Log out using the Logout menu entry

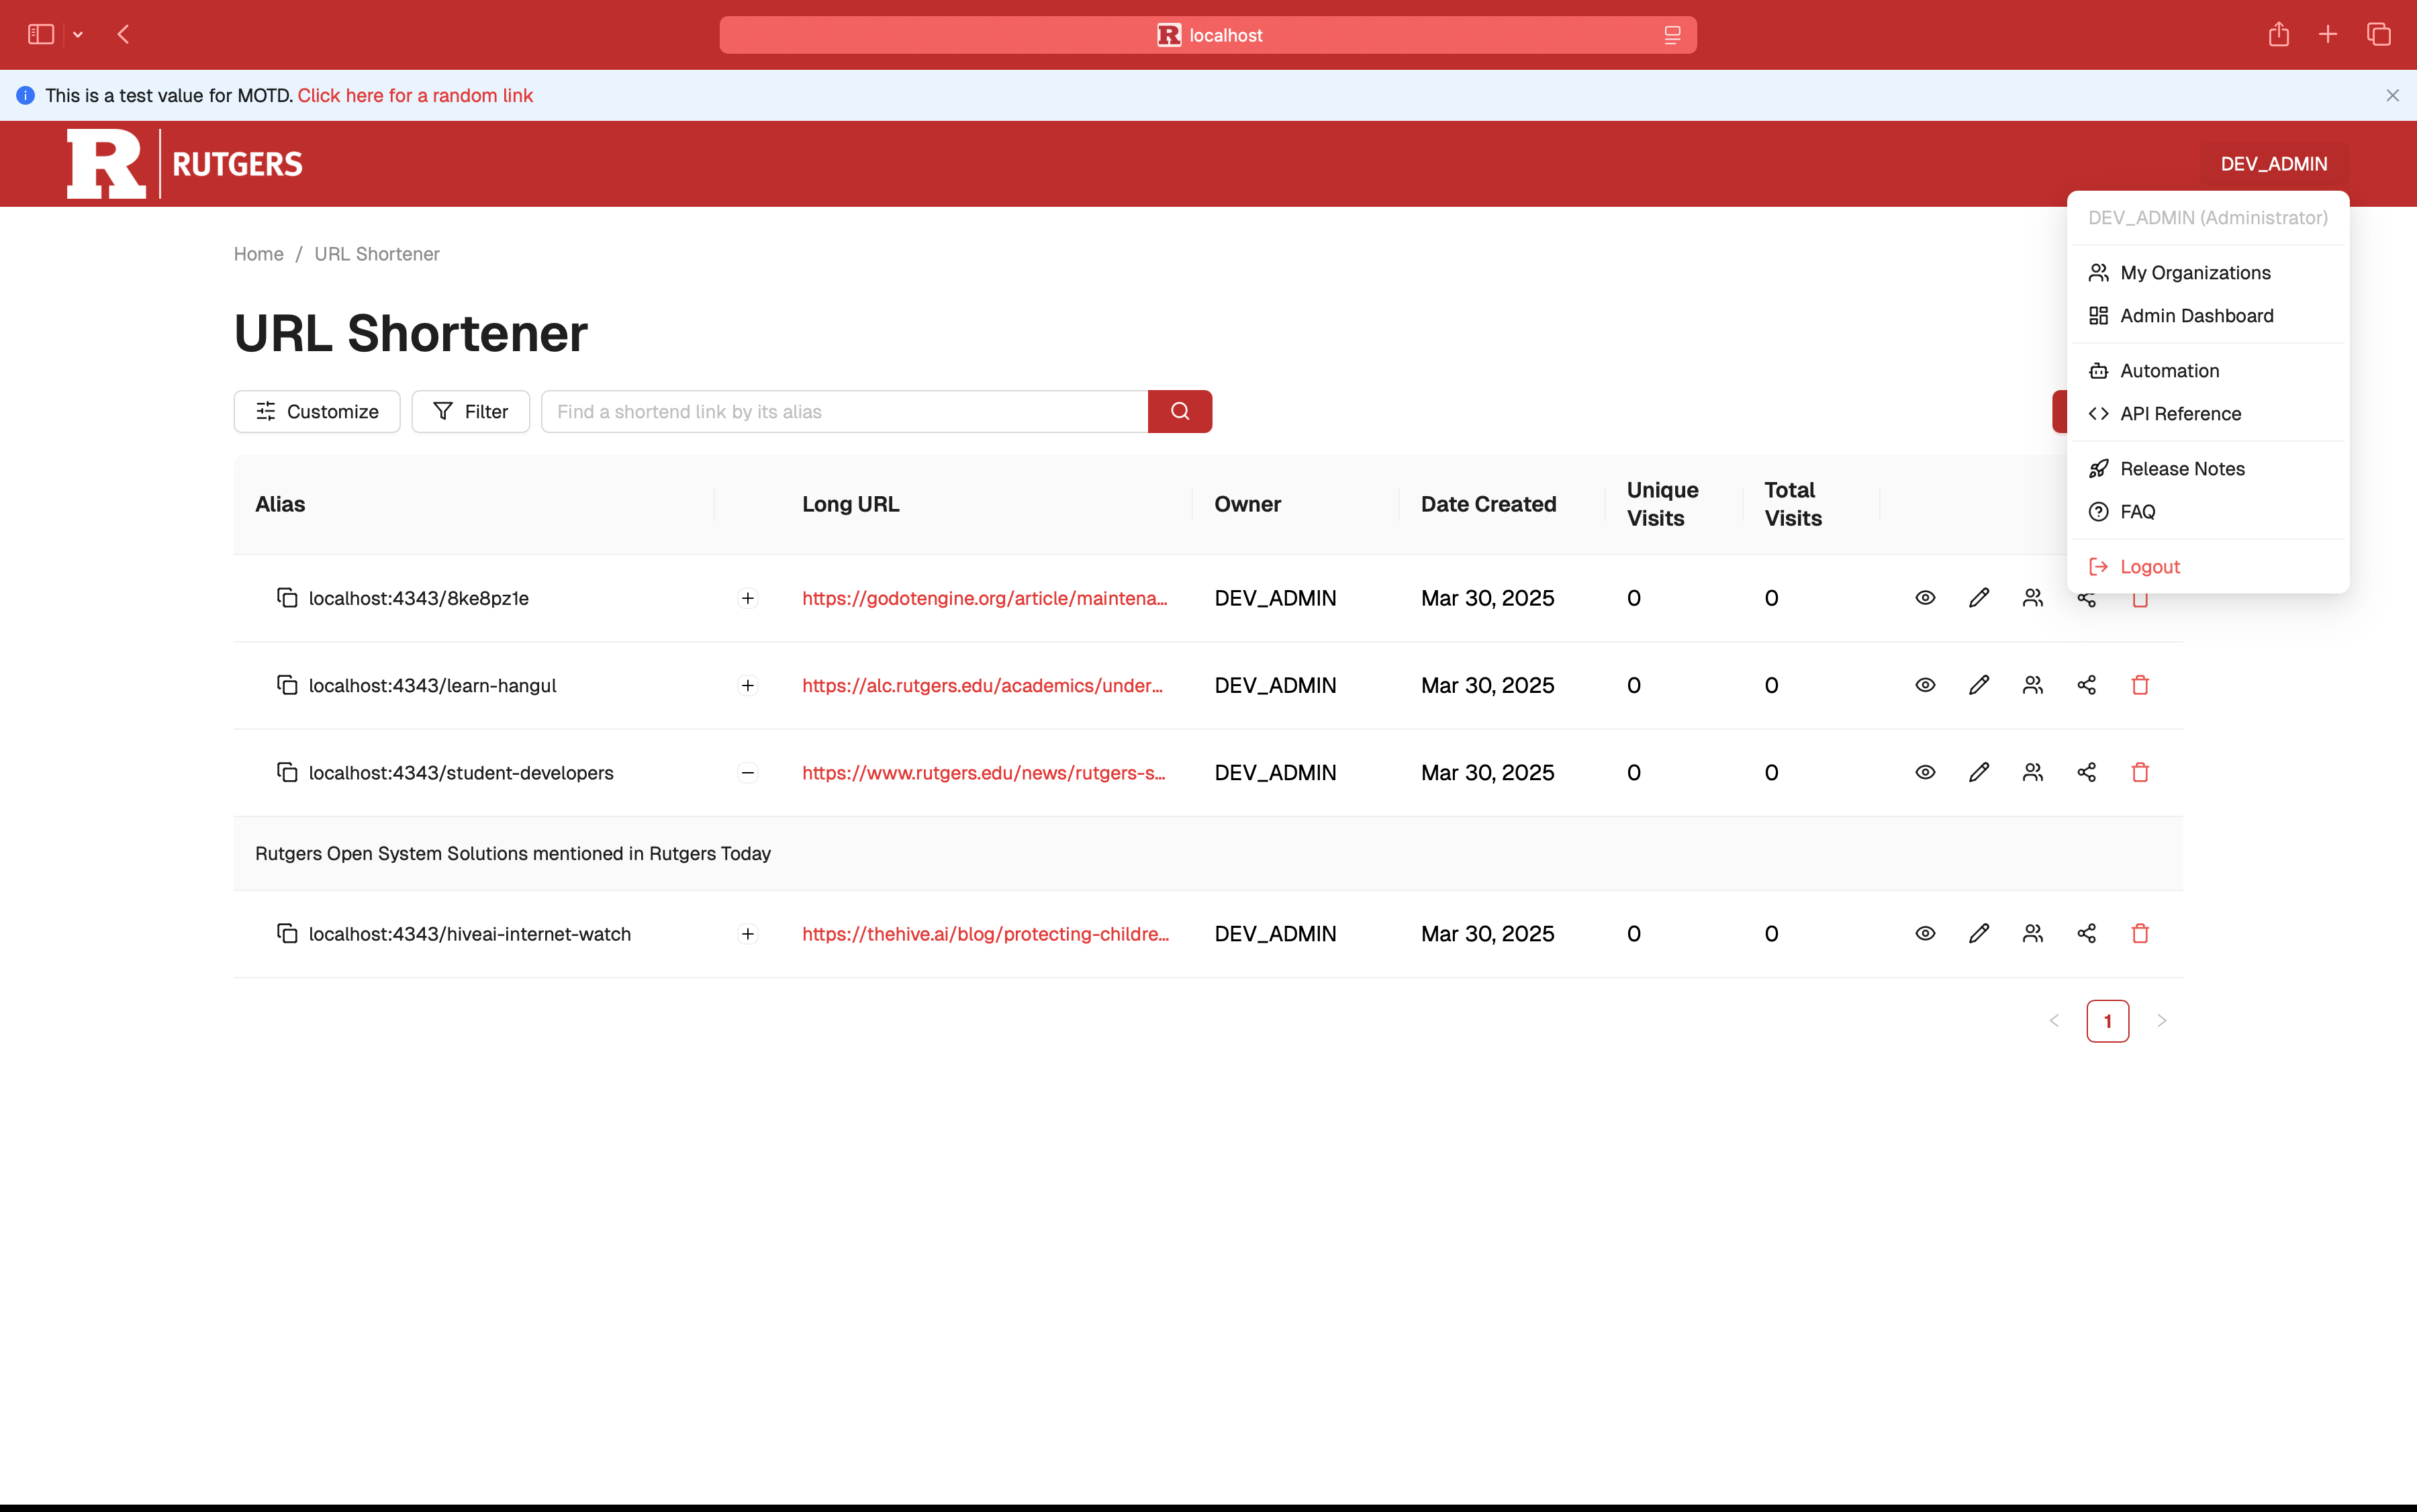pyautogui.click(x=2149, y=567)
